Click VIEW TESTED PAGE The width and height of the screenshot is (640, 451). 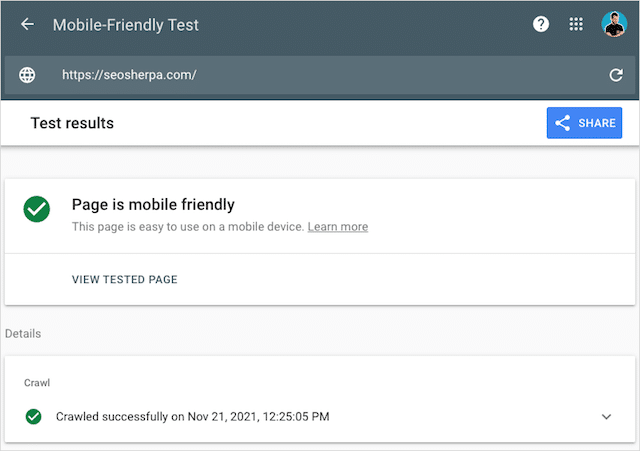[x=124, y=280]
